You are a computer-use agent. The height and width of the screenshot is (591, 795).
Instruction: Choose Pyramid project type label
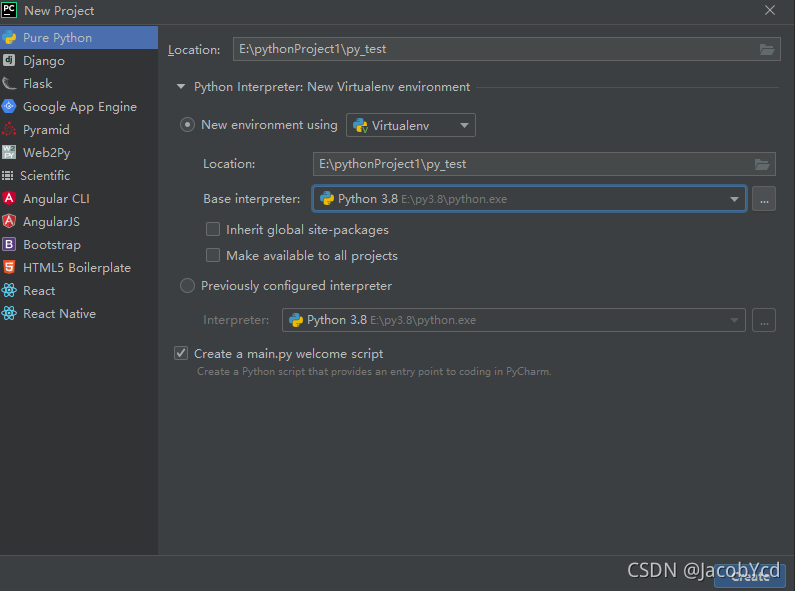(x=46, y=130)
